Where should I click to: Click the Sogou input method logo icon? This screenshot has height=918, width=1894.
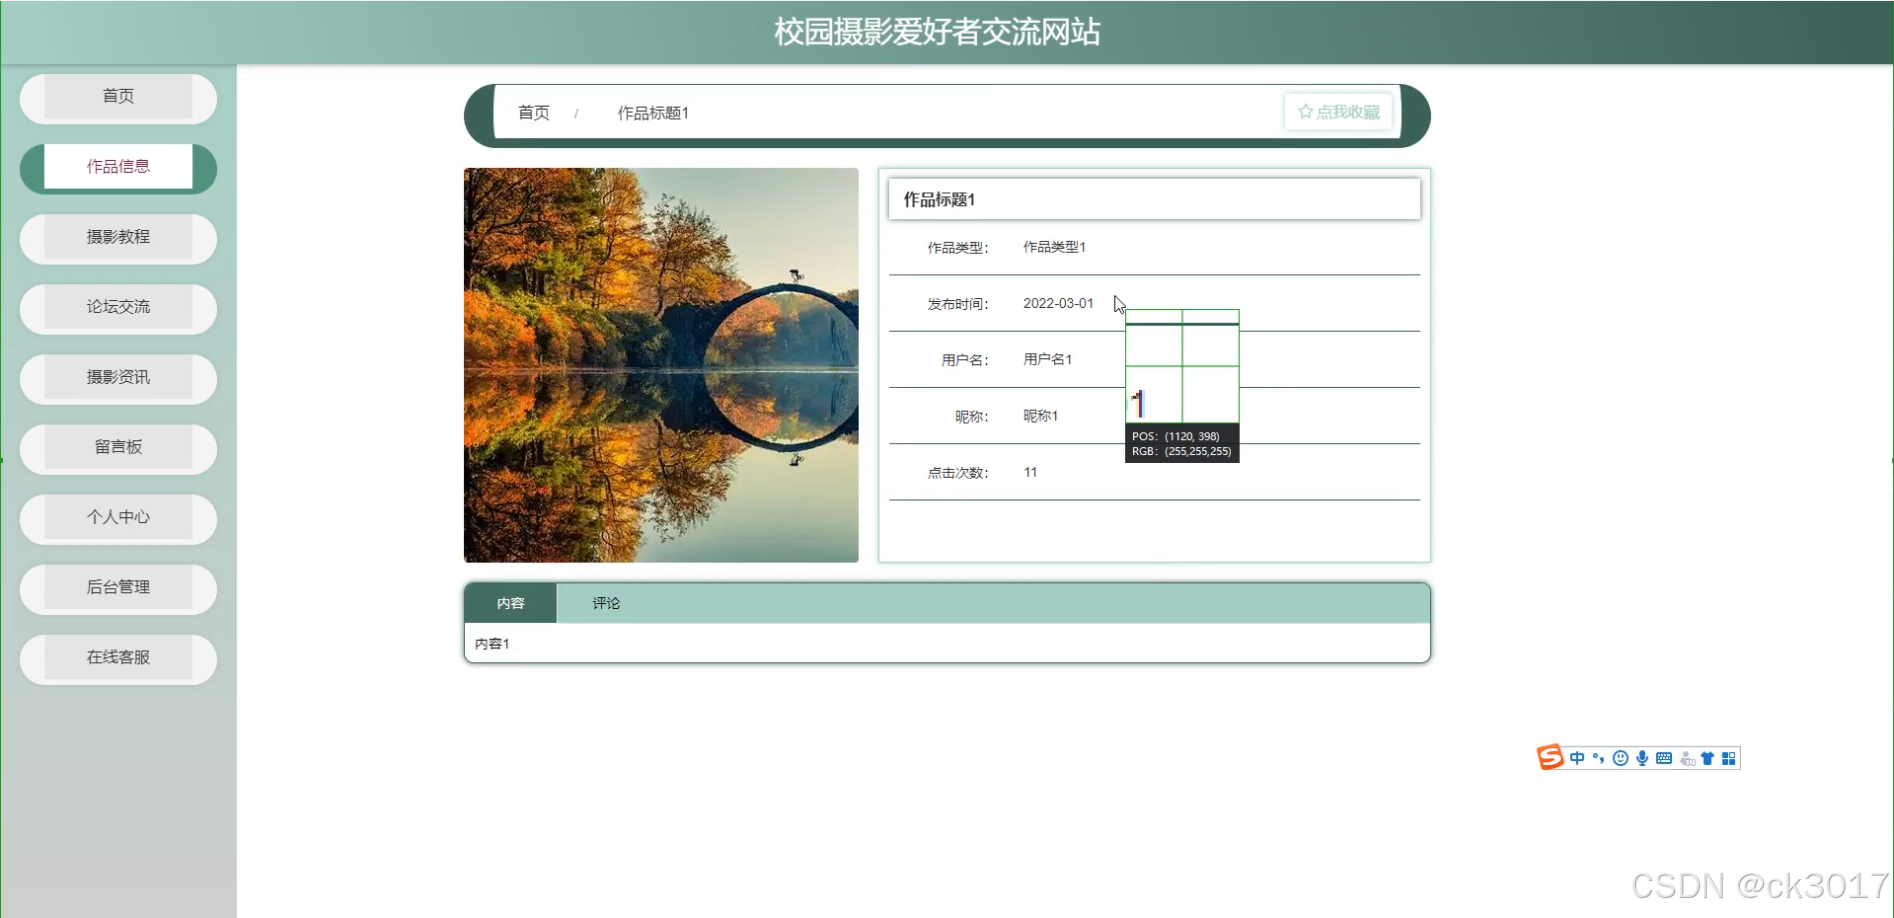pyautogui.click(x=1550, y=757)
